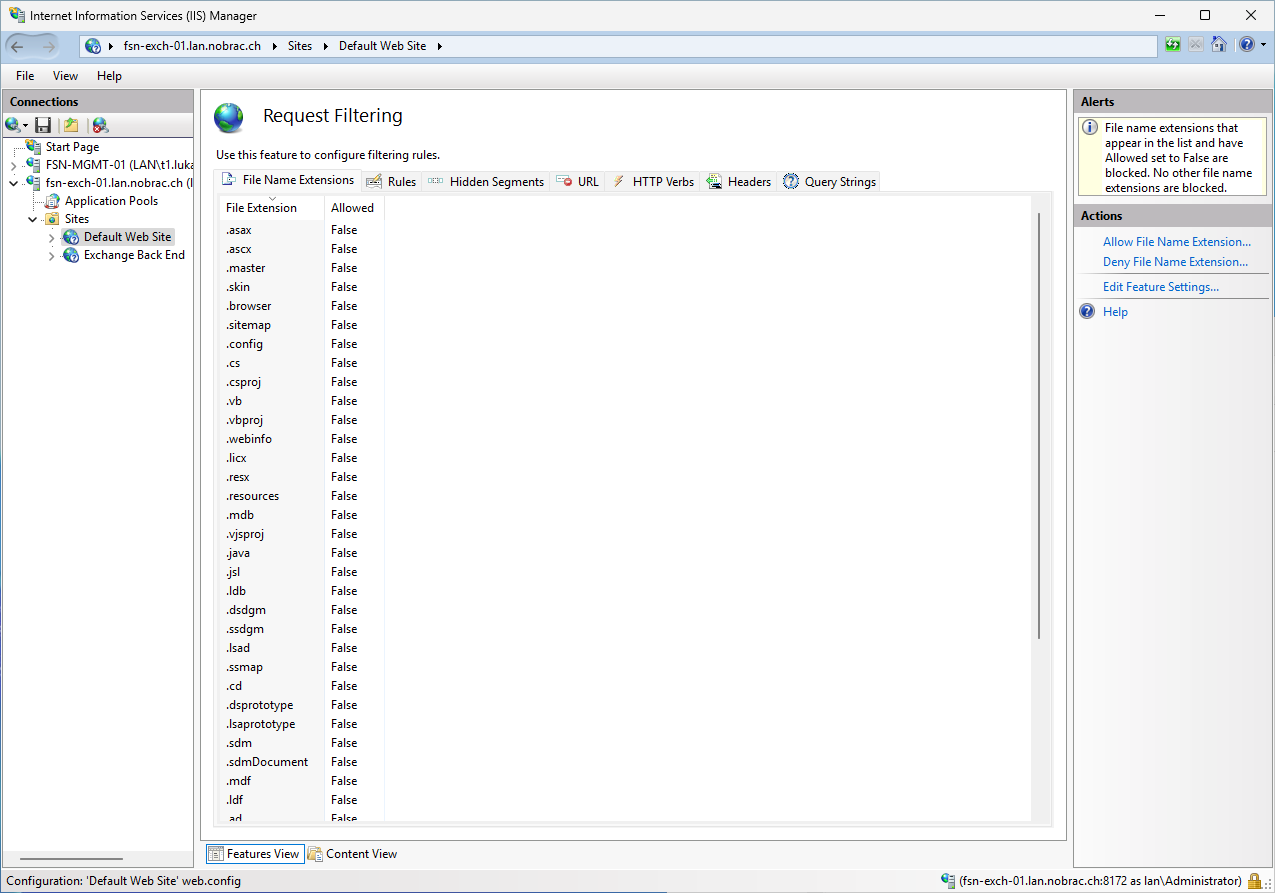The width and height of the screenshot is (1275, 893).
Task: Open the Help menu in the menu bar
Action: coord(109,76)
